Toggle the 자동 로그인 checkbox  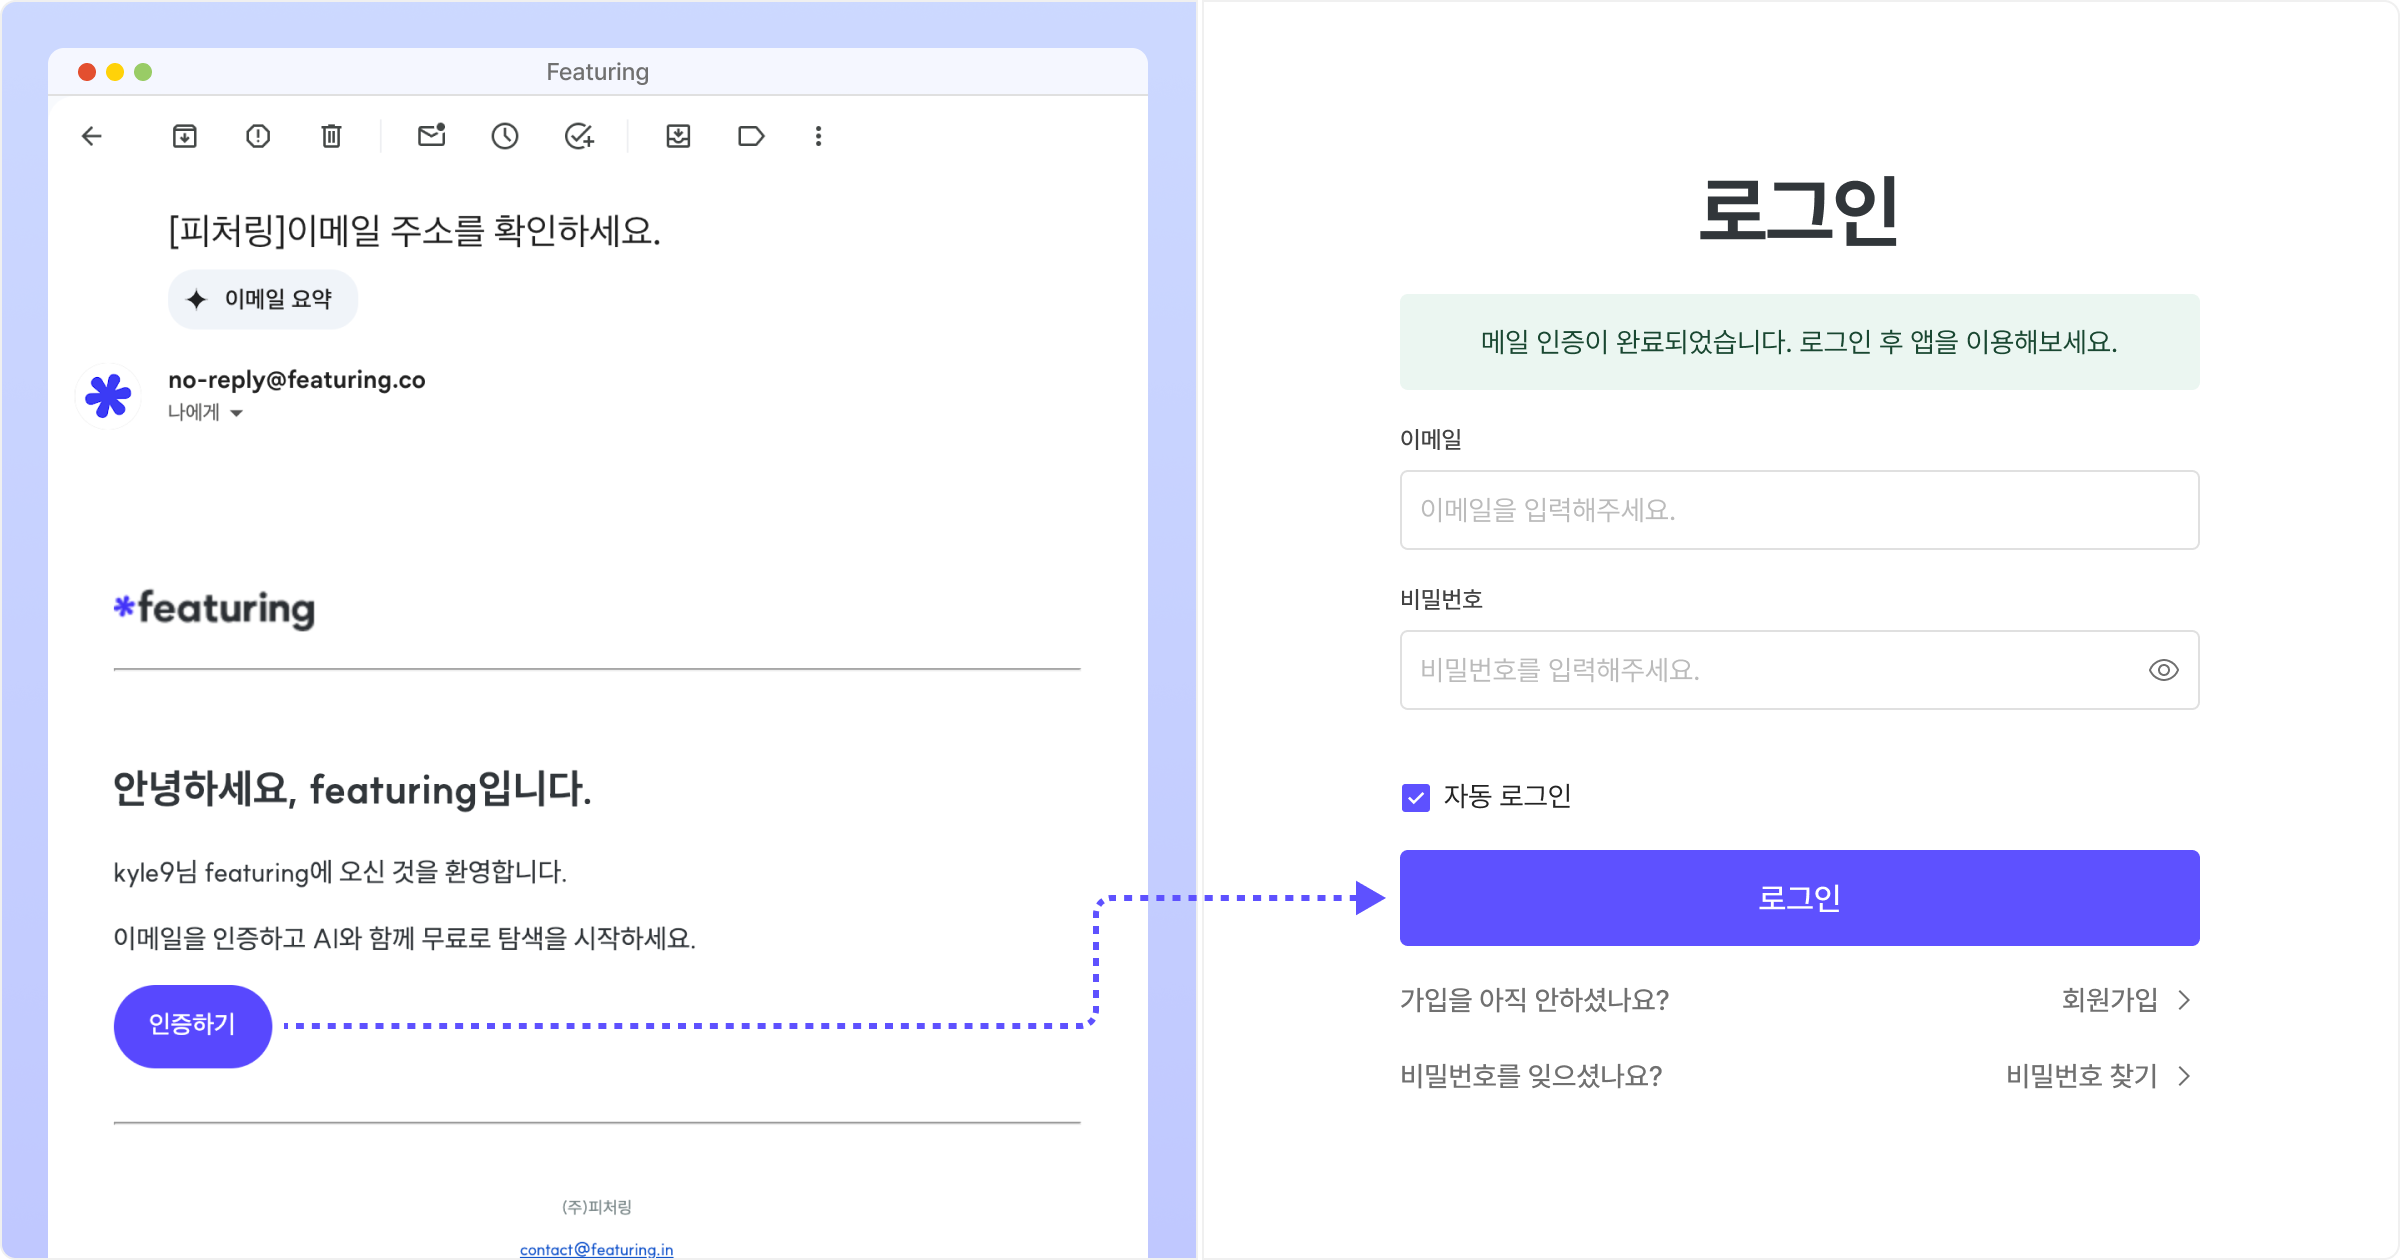[x=1416, y=797]
